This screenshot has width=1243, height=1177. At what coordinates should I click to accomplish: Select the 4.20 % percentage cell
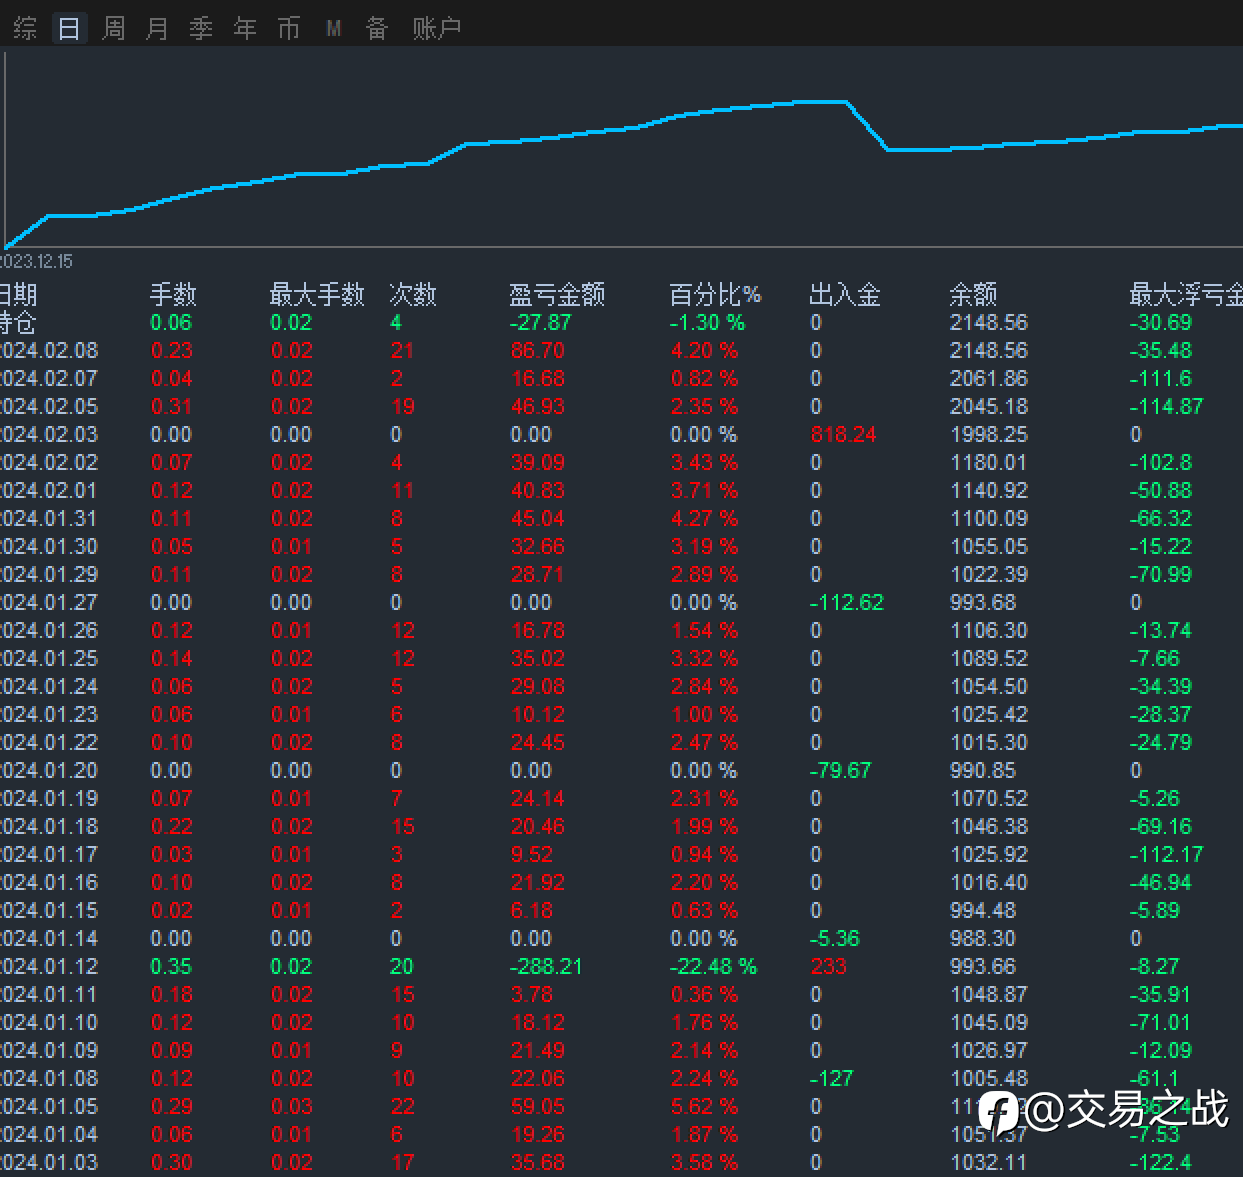click(704, 351)
